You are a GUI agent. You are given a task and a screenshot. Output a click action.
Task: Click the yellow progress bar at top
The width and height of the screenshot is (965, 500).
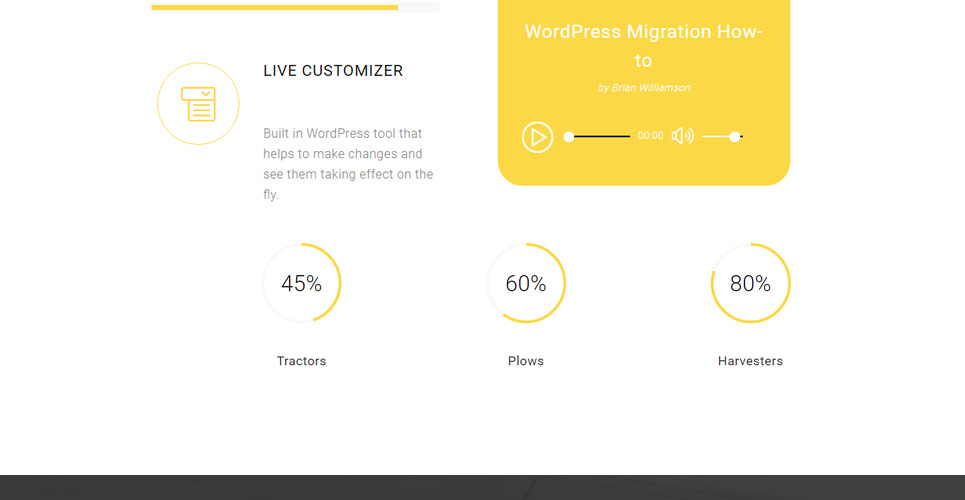pyautogui.click(x=275, y=7)
